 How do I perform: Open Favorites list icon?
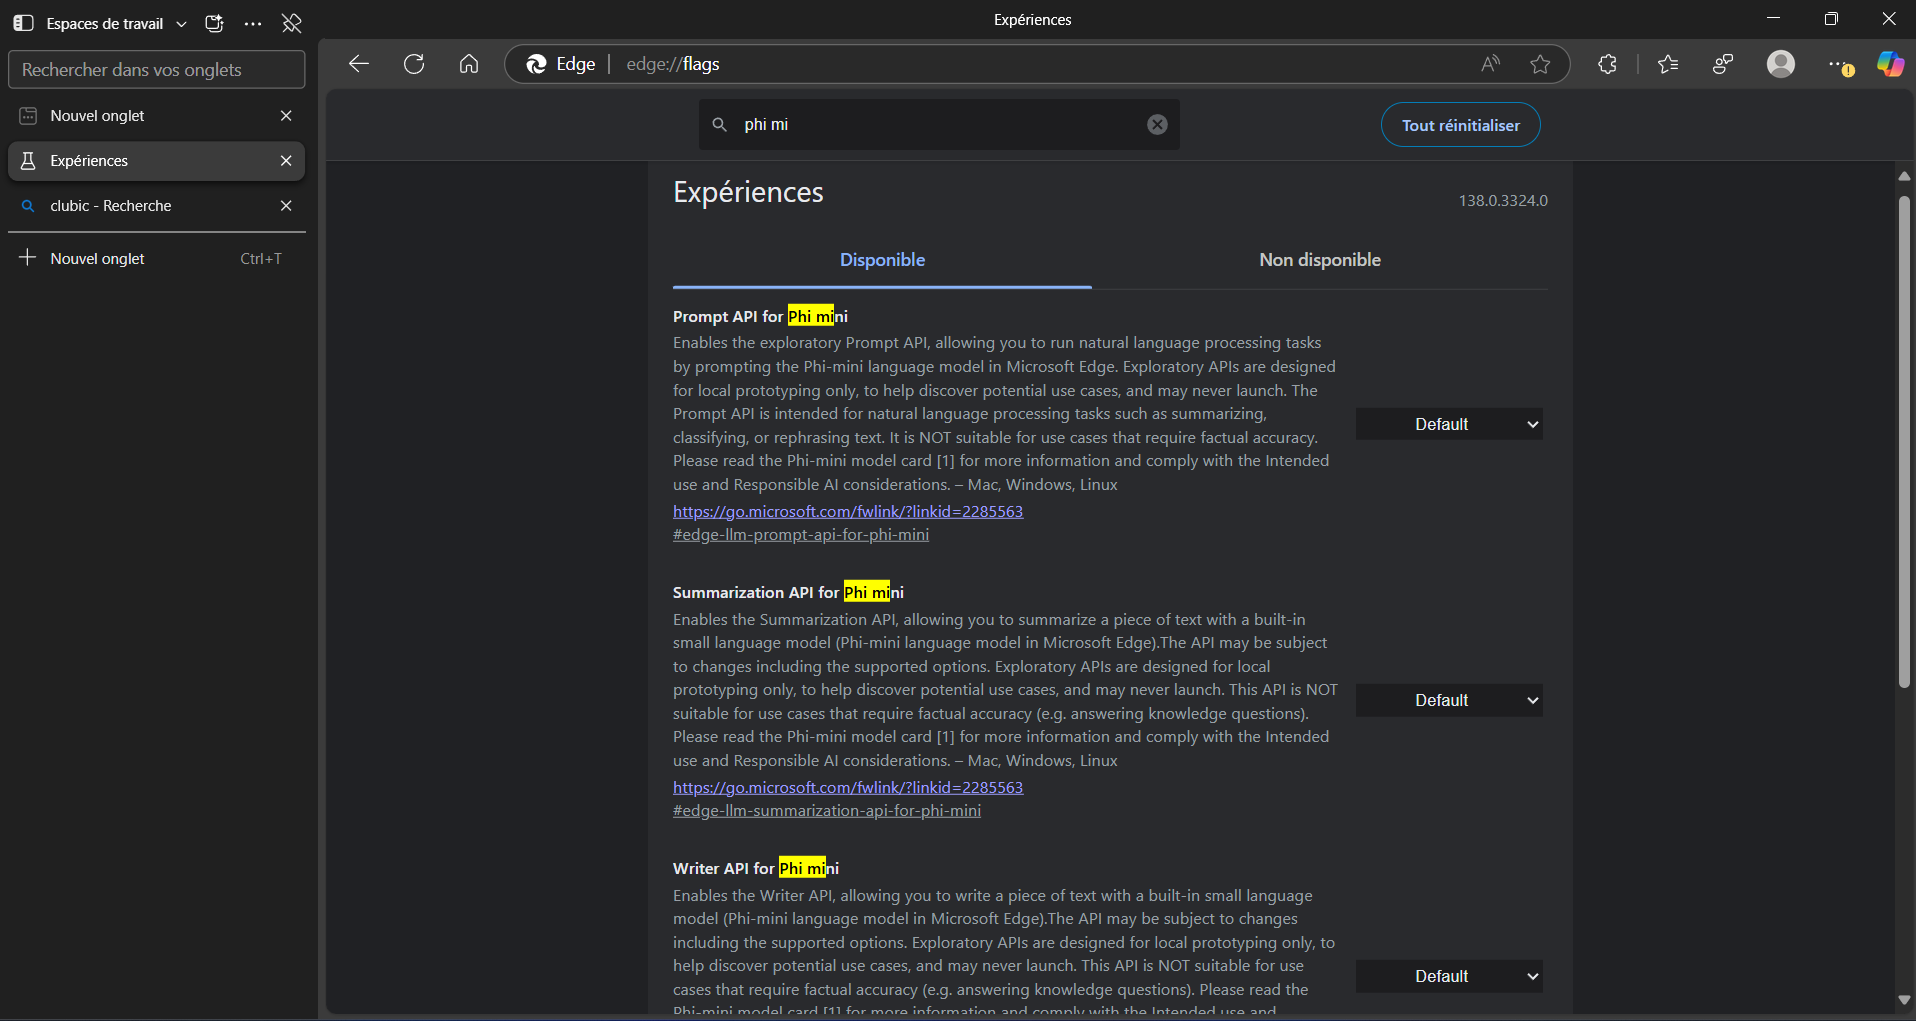point(1667,64)
